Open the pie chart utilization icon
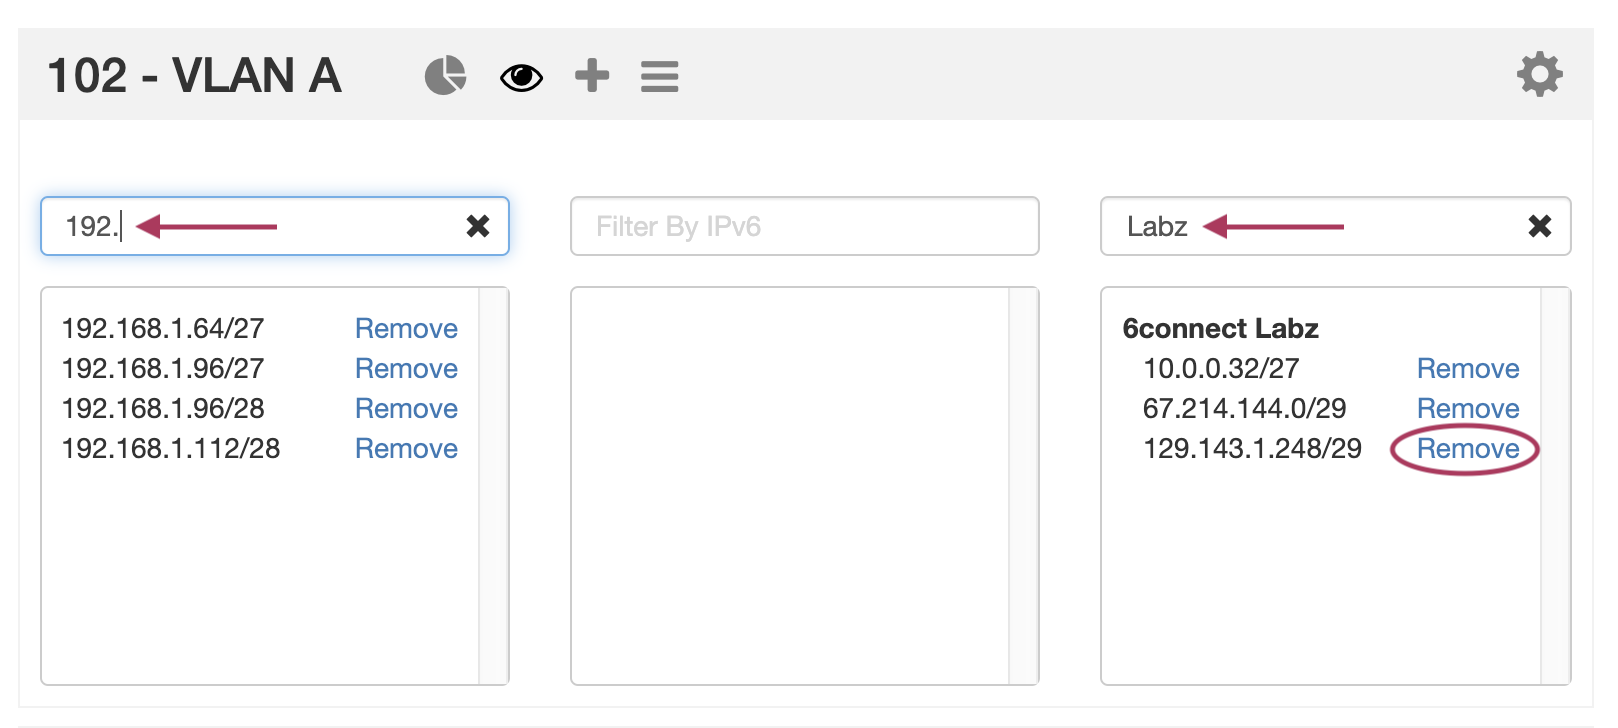Image resolution: width=1618 pixels, height=728 pixels. (445, 76)
